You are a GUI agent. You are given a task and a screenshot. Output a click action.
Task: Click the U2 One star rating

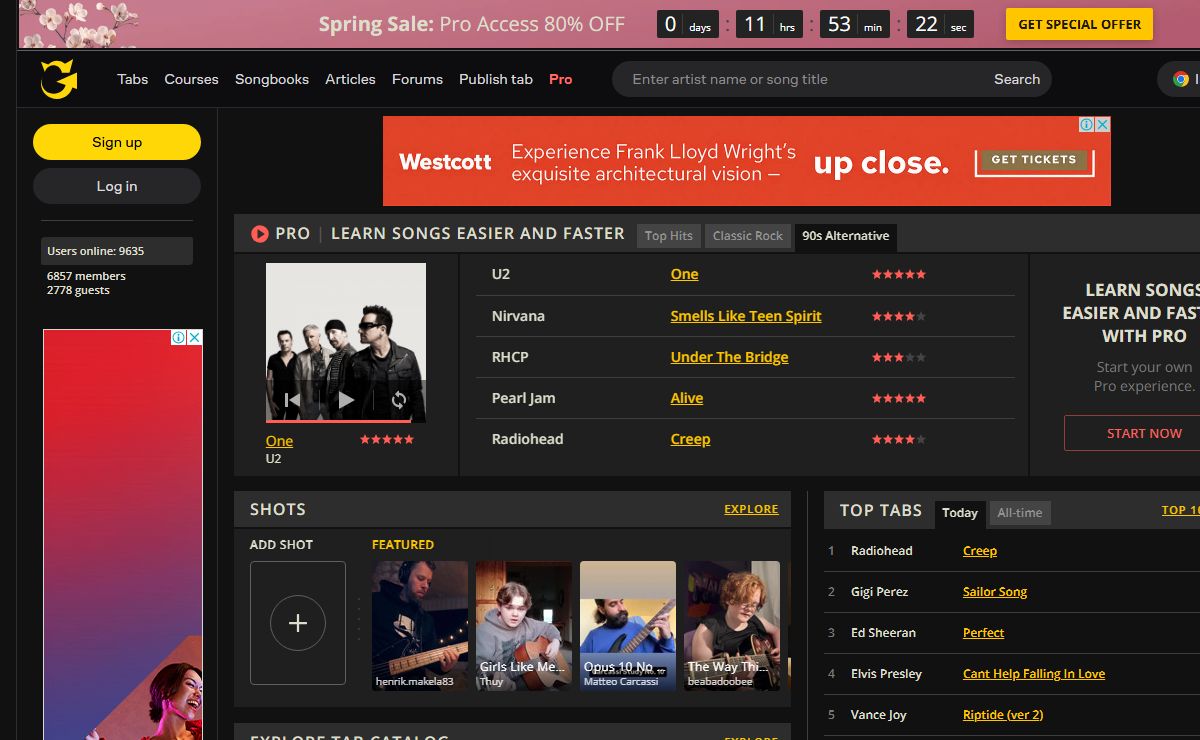[x=899, y=274]
